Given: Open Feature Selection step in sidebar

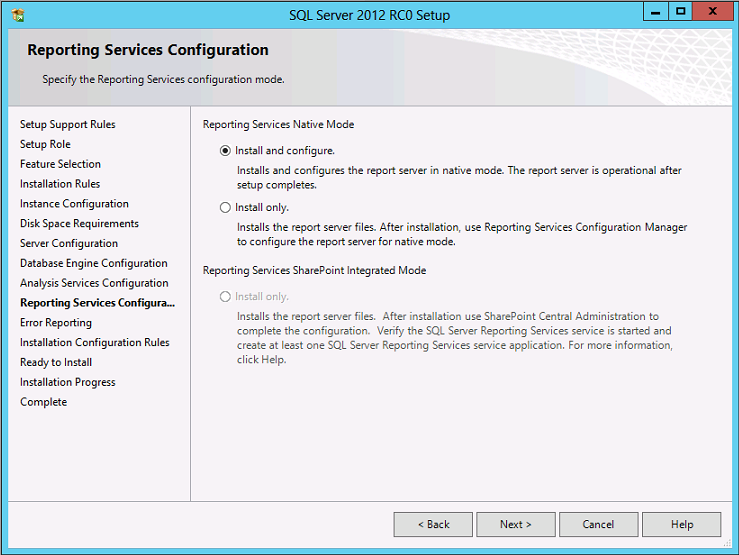Looking at the screenshot, I should click(60, 164).
